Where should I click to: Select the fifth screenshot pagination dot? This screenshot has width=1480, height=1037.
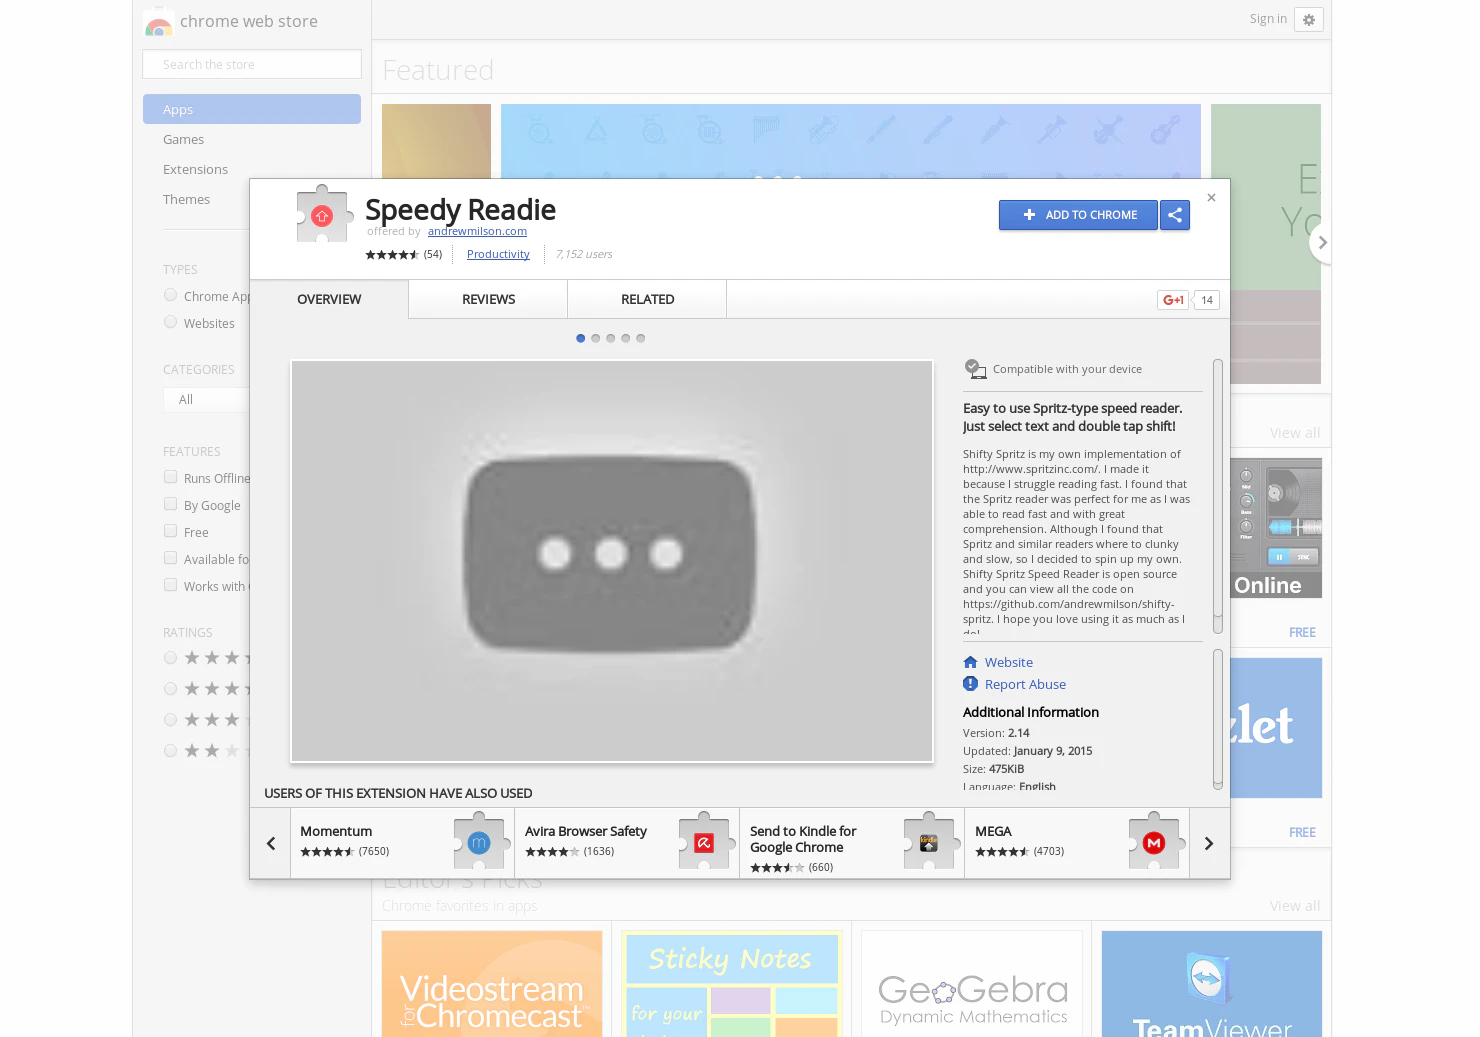(x=641, y=338)
